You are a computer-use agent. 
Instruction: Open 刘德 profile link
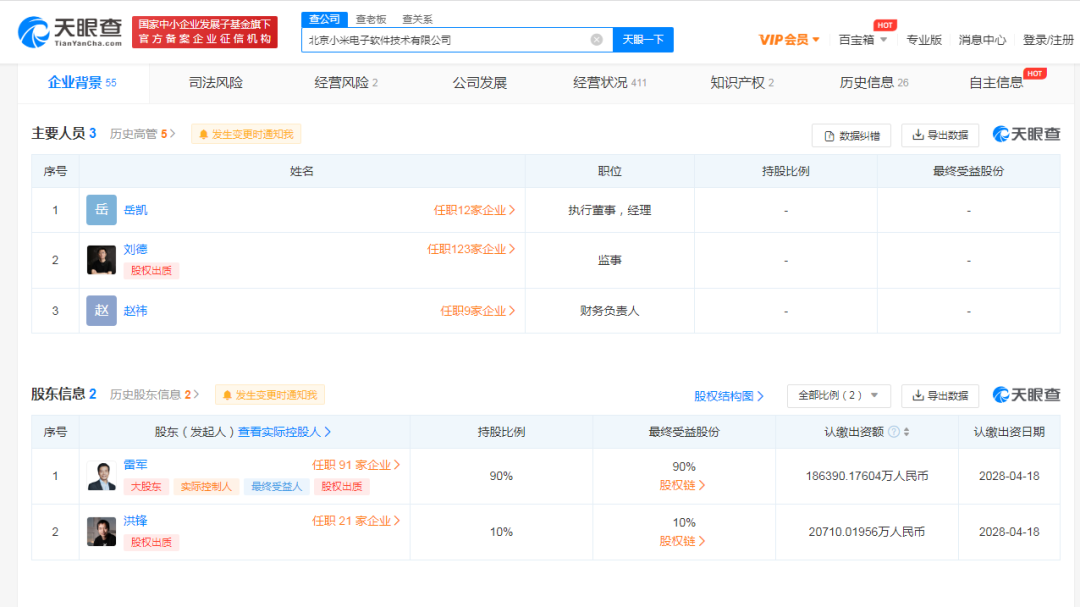(x=136, y=249)
